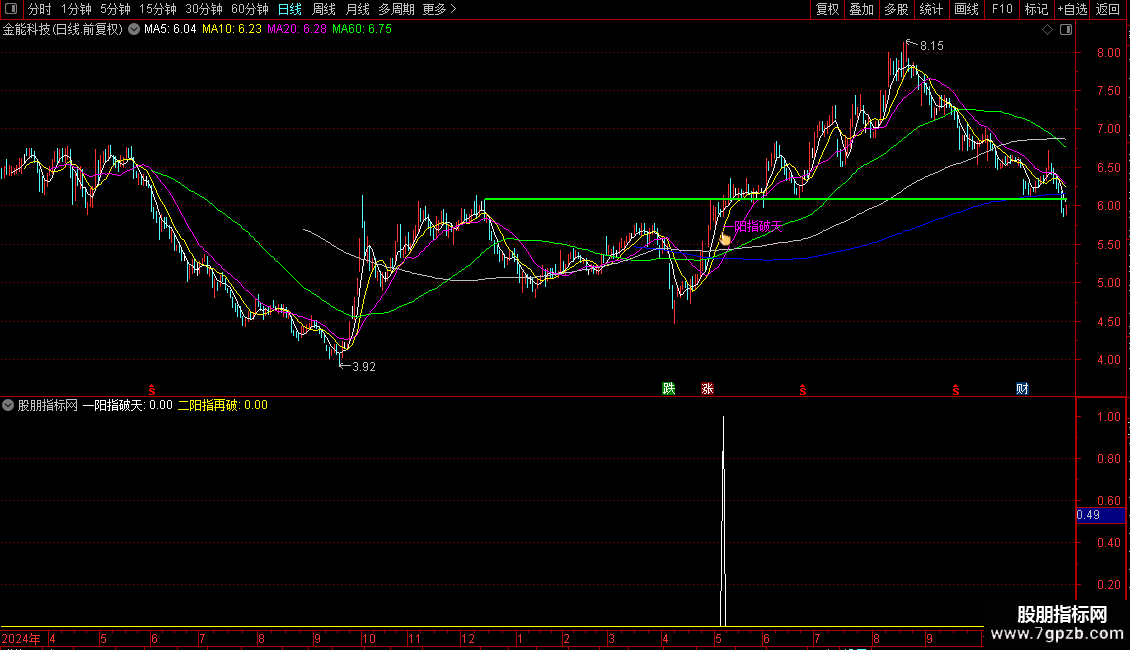Click the 一阳指破天 signal label on chart
This screenshot has height=650, width=1130.
coord(754,226)
